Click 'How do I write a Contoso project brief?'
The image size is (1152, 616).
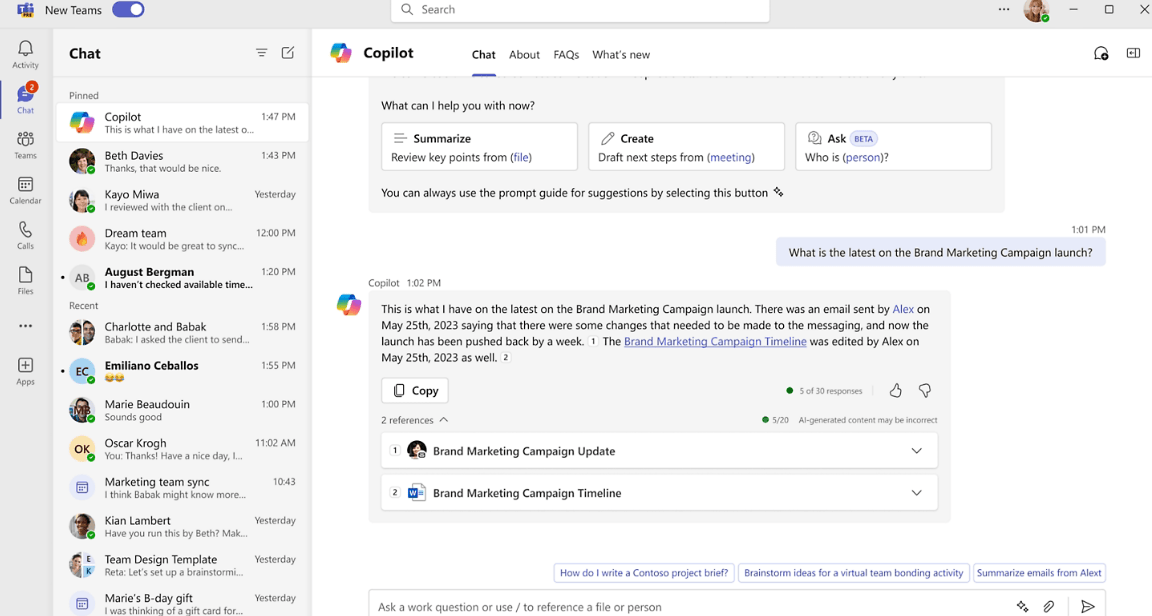[x=644, y=573]
